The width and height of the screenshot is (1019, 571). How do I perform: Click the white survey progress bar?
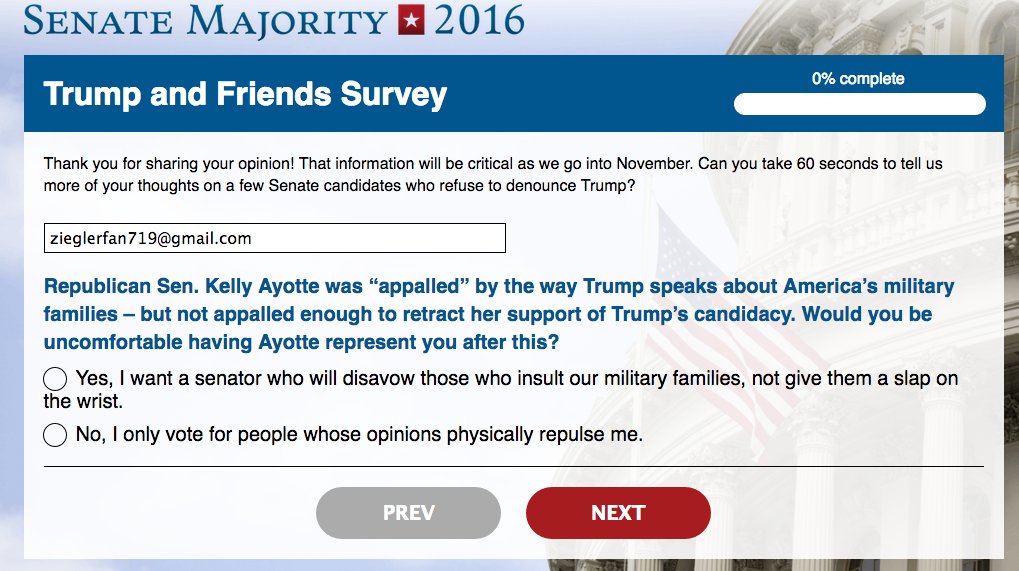pos(859,104)
